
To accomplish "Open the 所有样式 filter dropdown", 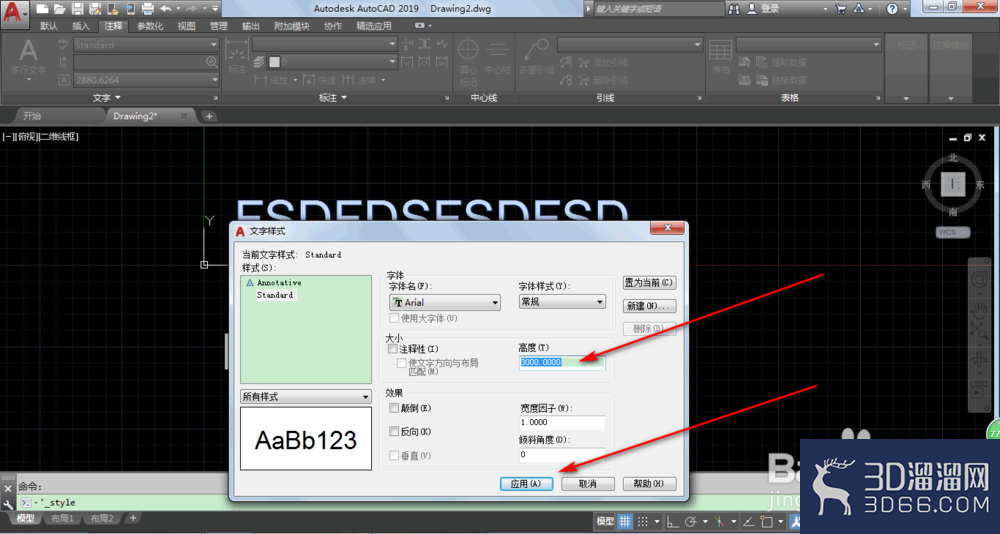I will tap(305, 397).
